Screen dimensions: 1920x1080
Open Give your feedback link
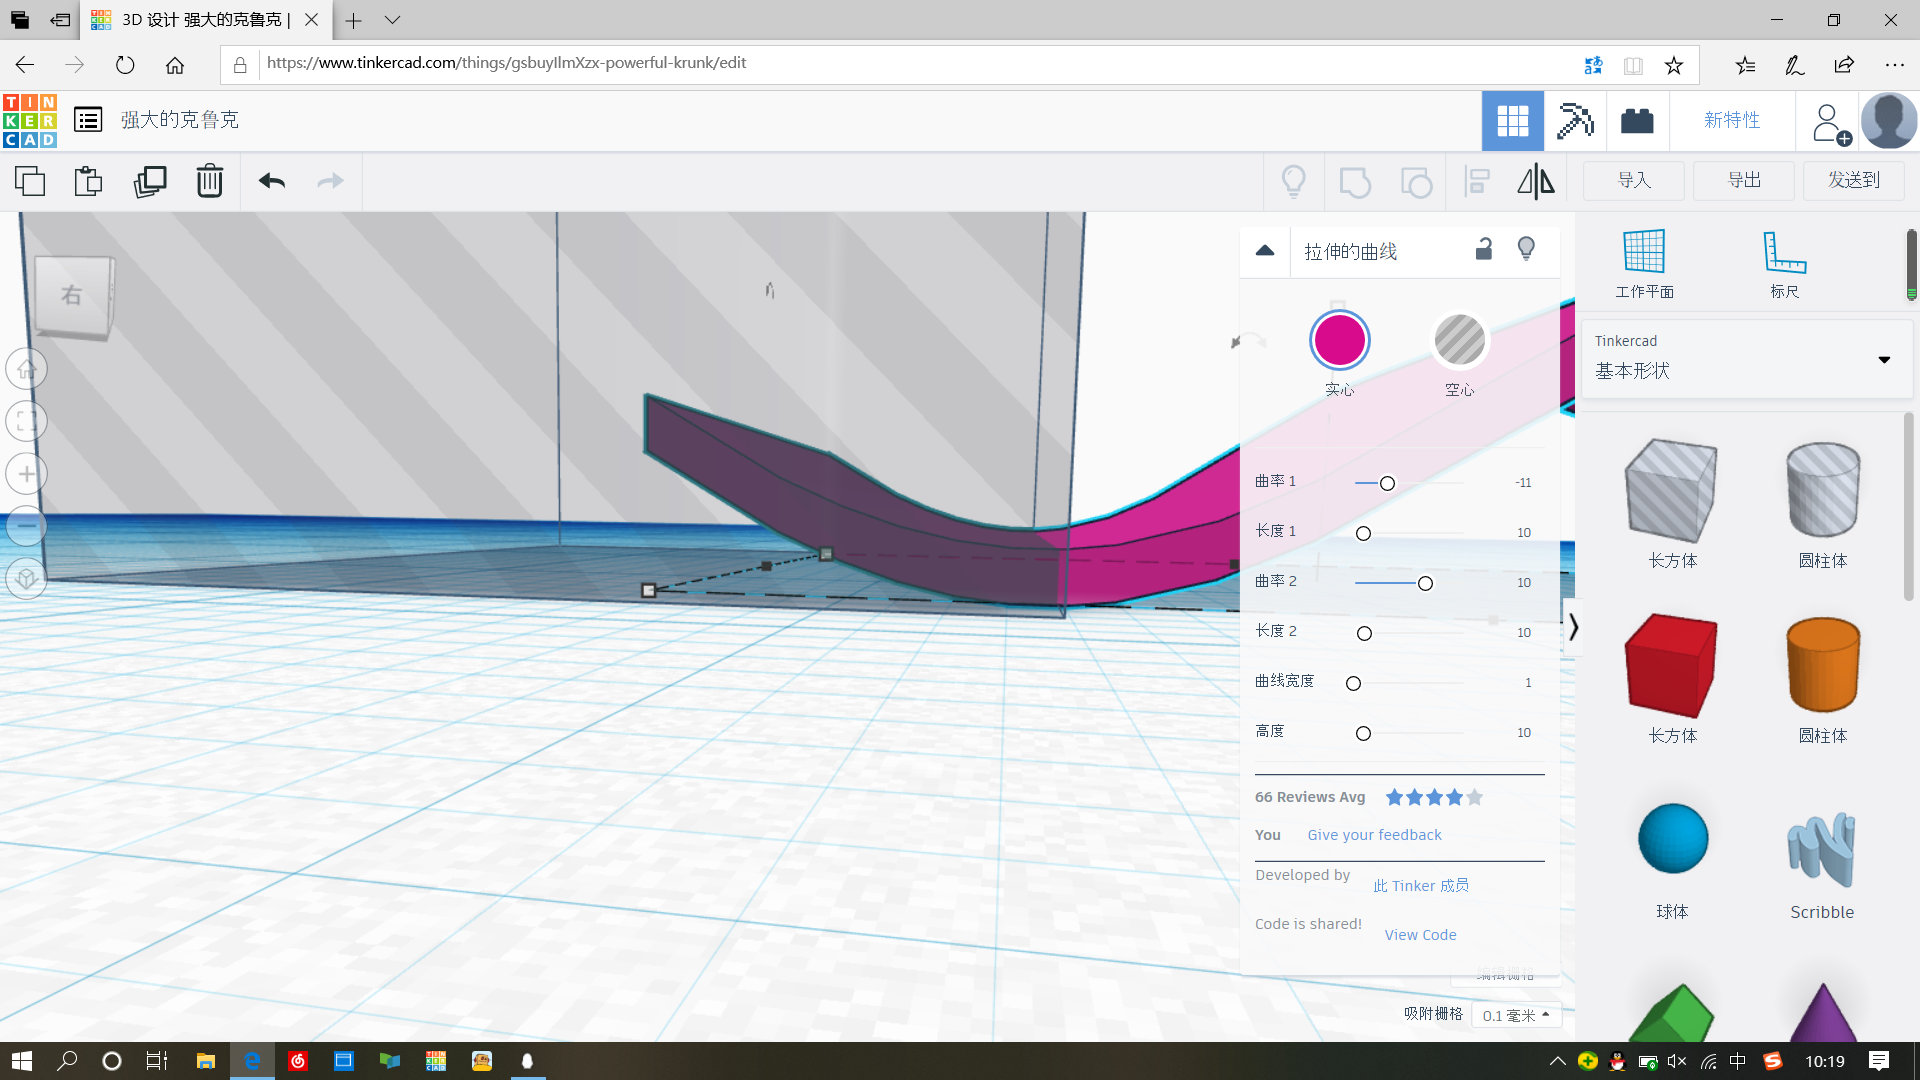tap(1374, 835)
